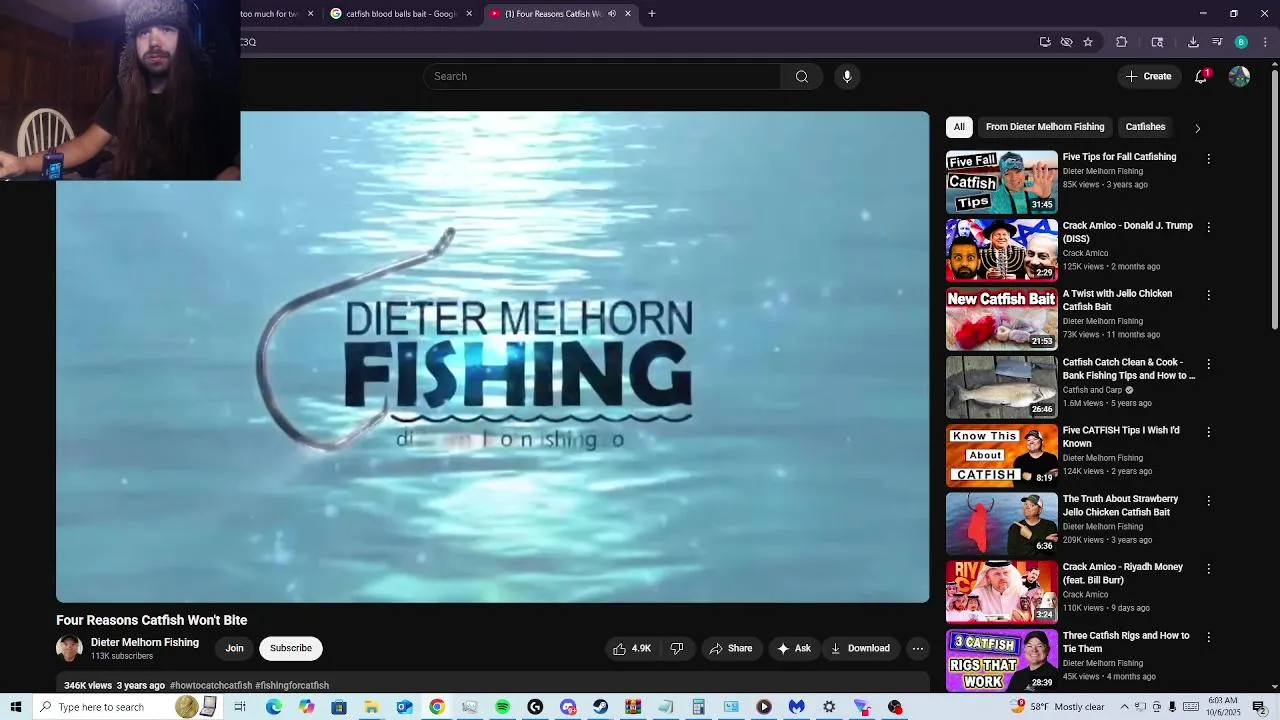Open Settings gear in taskbar
The height and width of the screenshot is (720, 1280).
[x=829, y=707]
